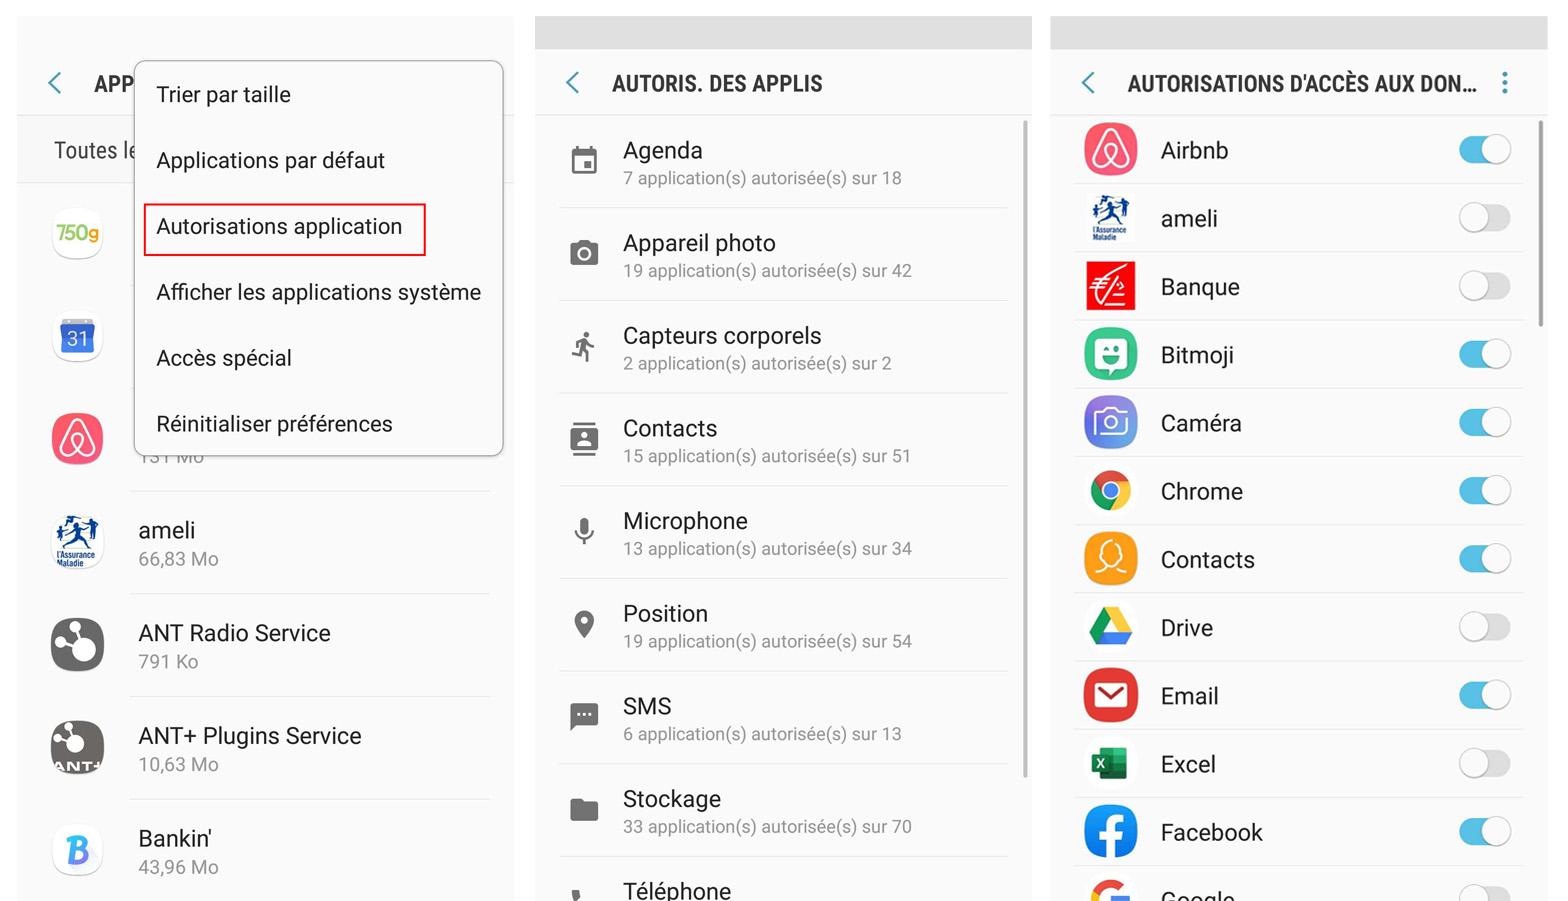Tap '10,63 Mo' size text

(178, 765)
